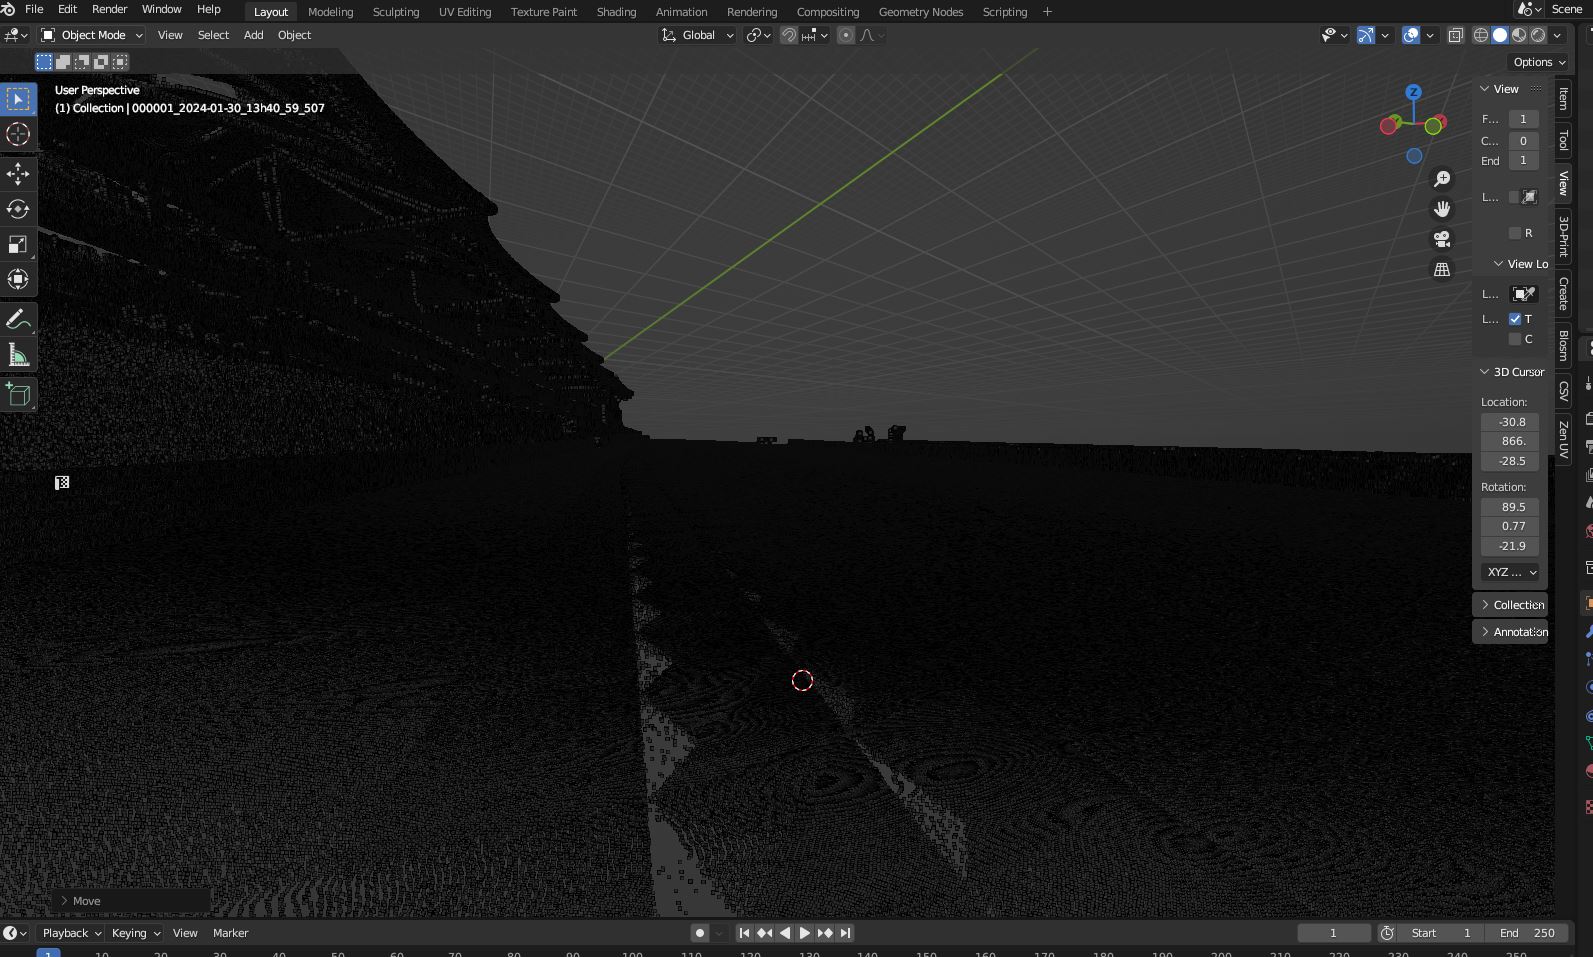The image size is (1593, 957).
Task: Activate the Rotate tool
Action: click(18, 209)
